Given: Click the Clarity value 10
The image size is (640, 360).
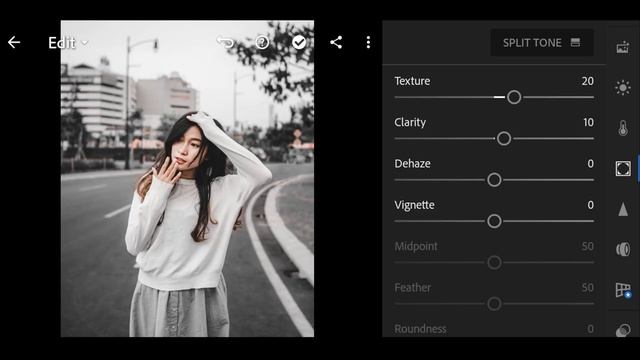Looking at the screenshot, I should pos(588,122).
